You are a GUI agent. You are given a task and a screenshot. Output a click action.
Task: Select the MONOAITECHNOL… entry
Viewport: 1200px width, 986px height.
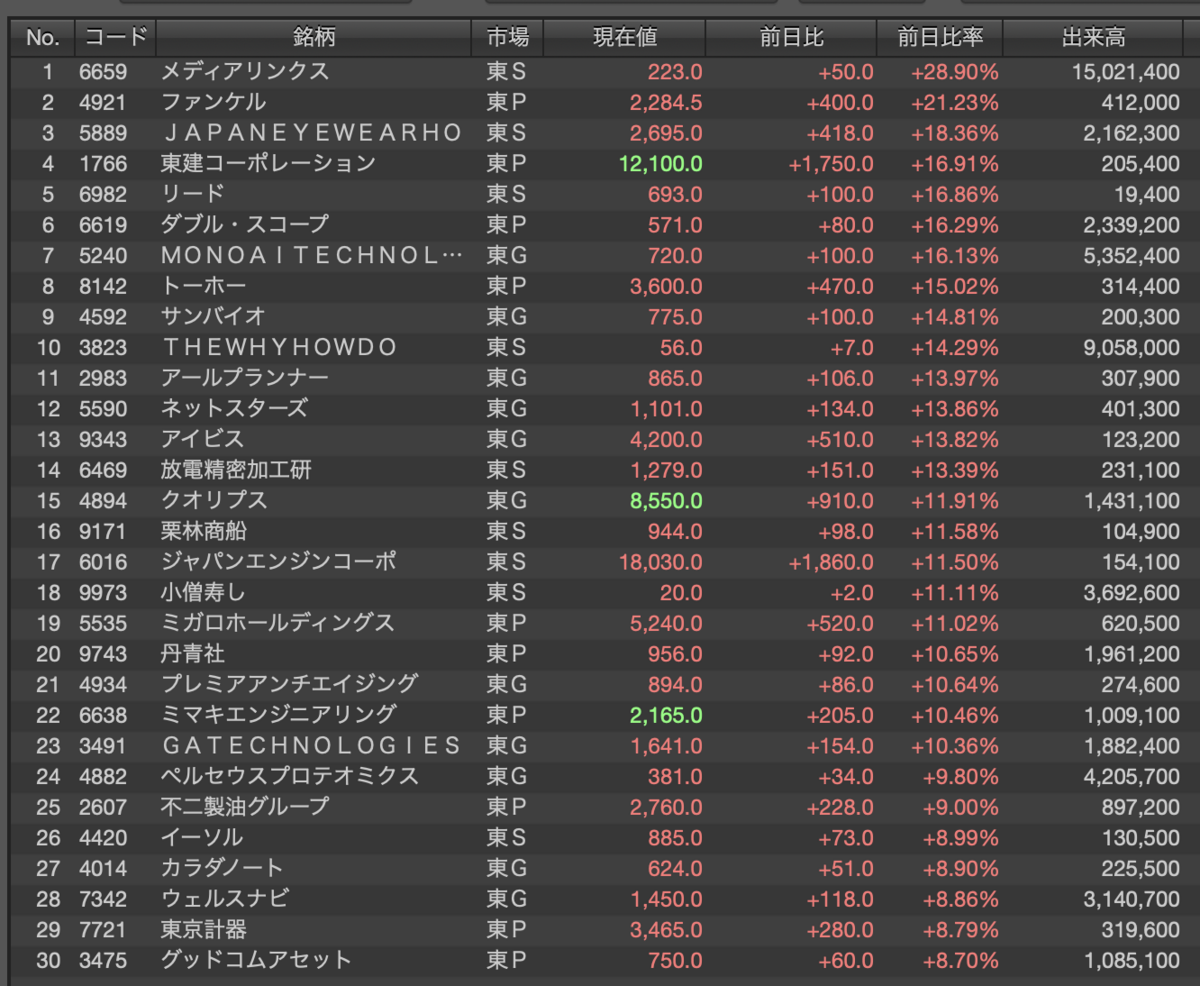(312, 255)
